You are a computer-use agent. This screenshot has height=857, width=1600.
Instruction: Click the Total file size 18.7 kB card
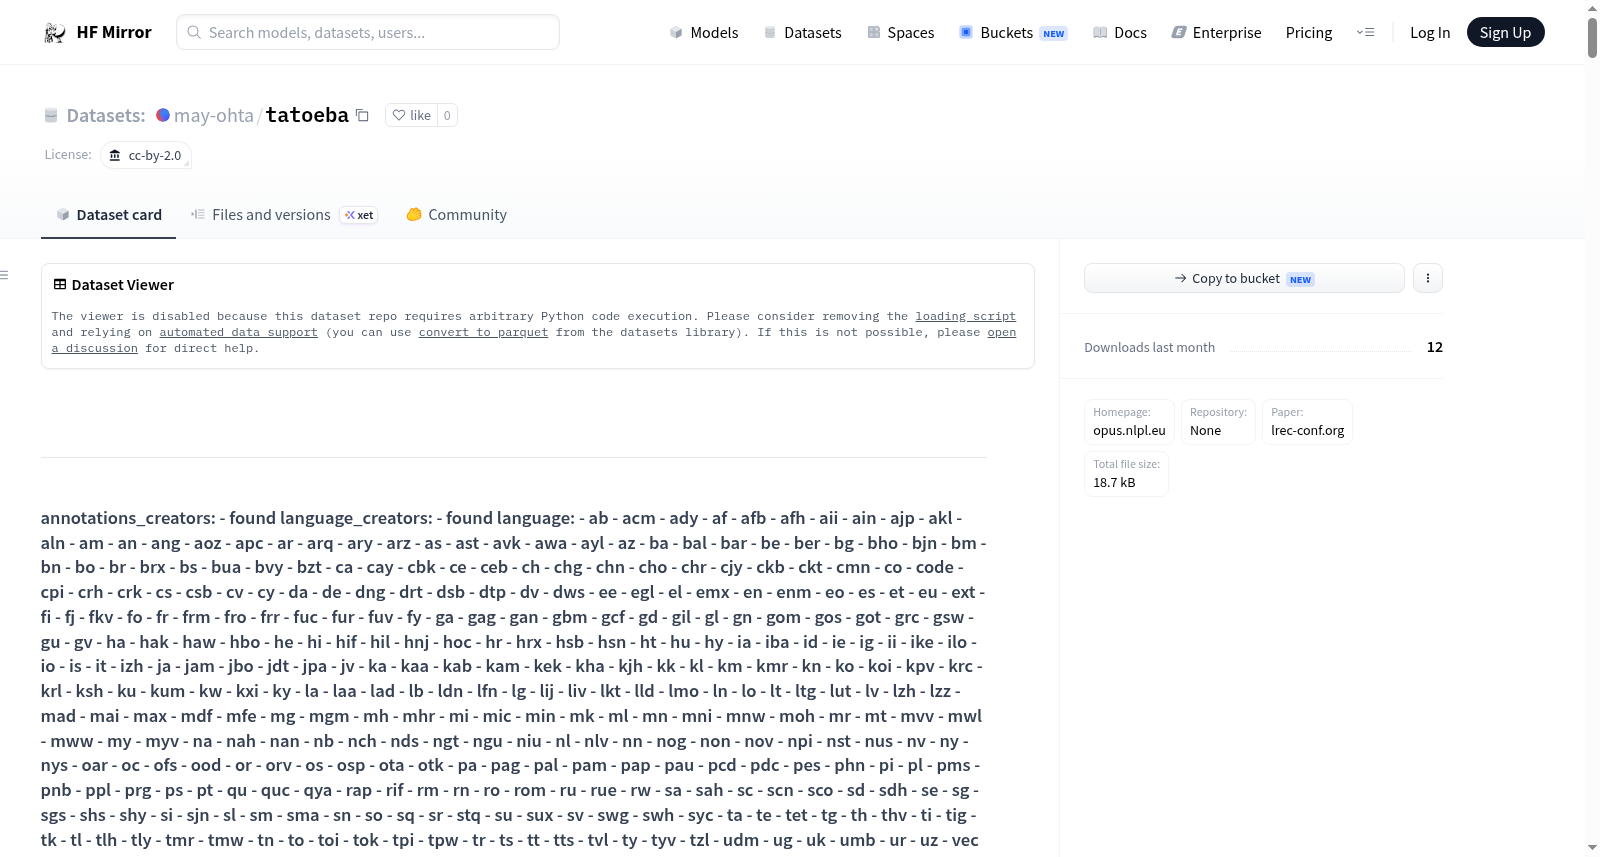[1126, 474]
